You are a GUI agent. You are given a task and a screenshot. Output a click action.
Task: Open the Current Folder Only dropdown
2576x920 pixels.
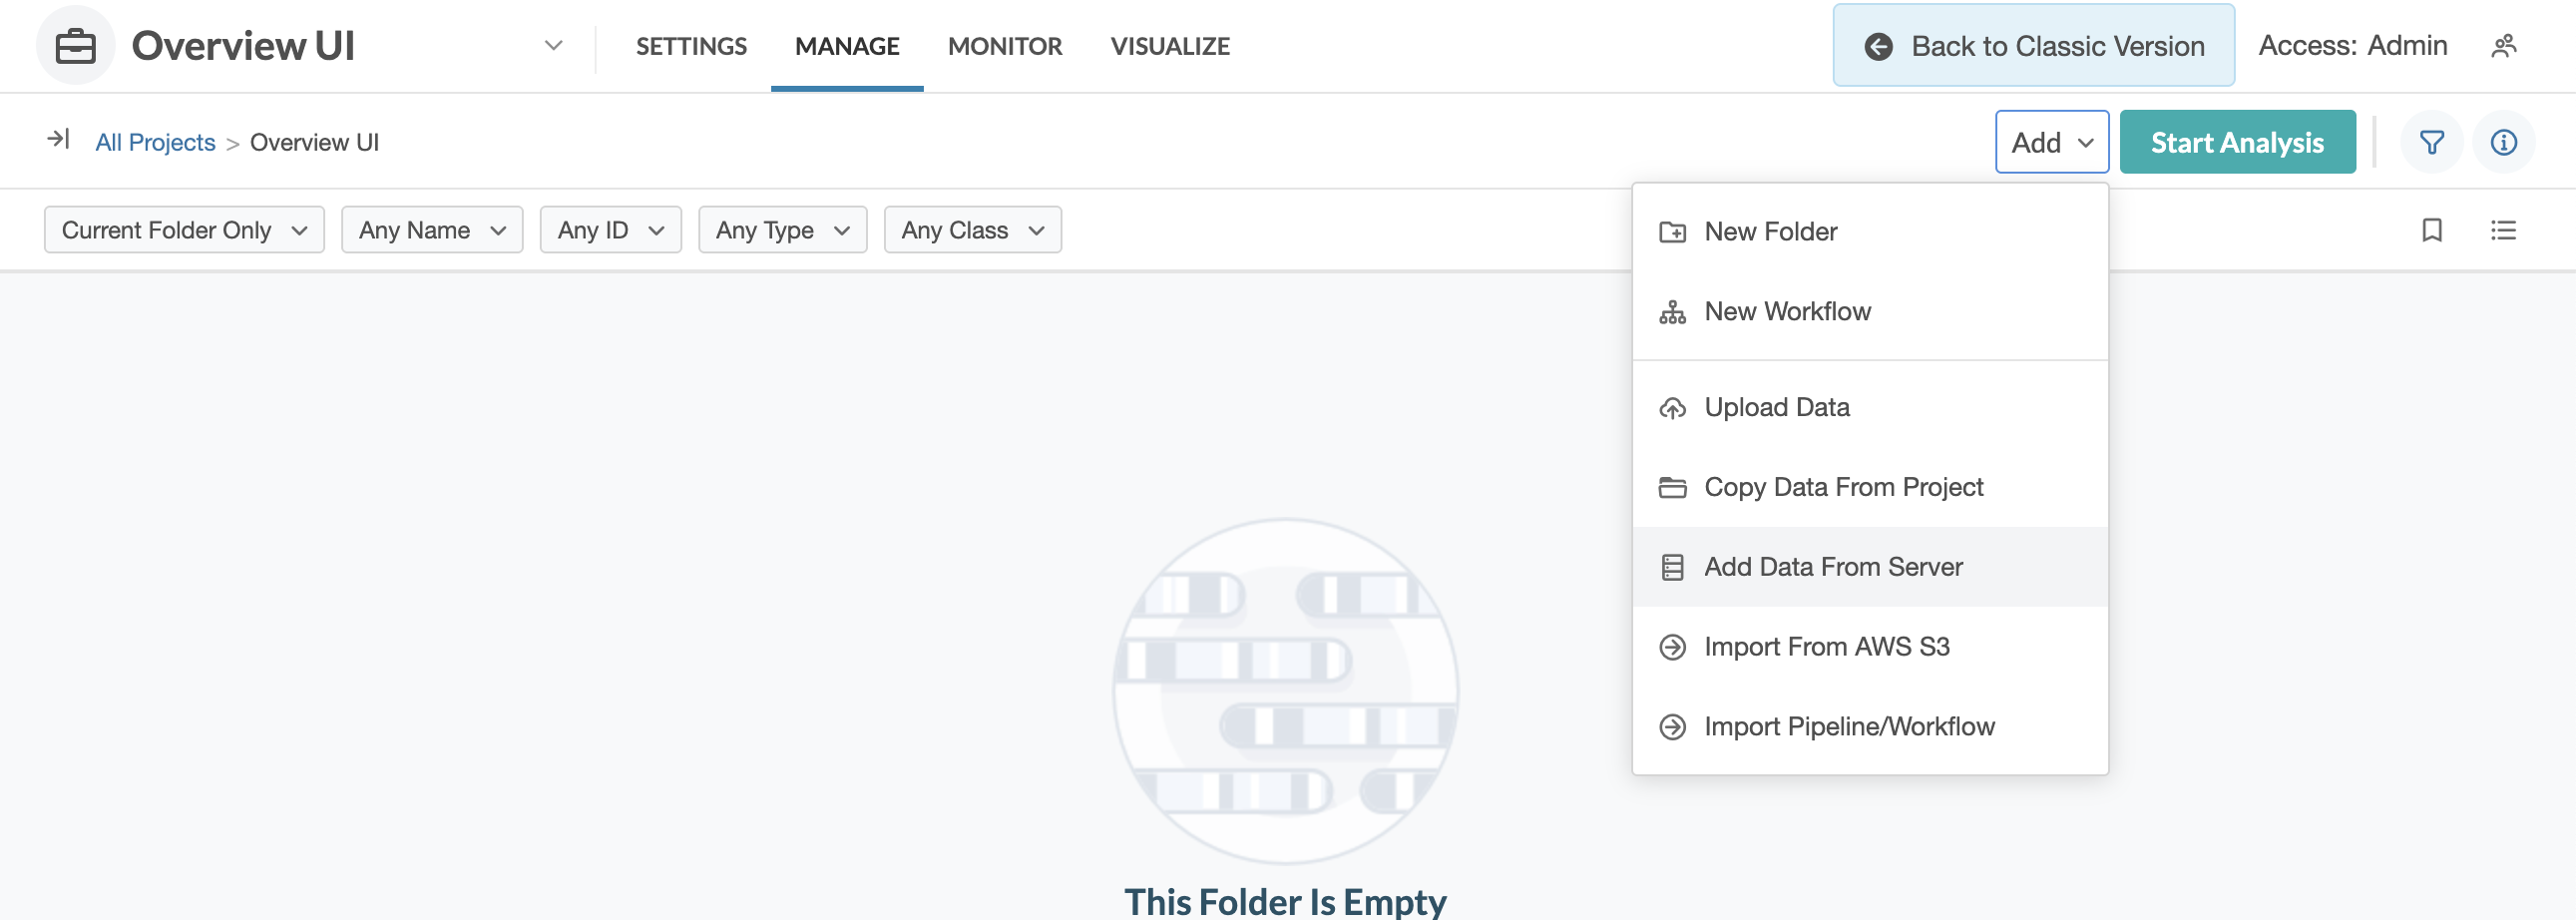pyautogui.click(x=184, y=230)
